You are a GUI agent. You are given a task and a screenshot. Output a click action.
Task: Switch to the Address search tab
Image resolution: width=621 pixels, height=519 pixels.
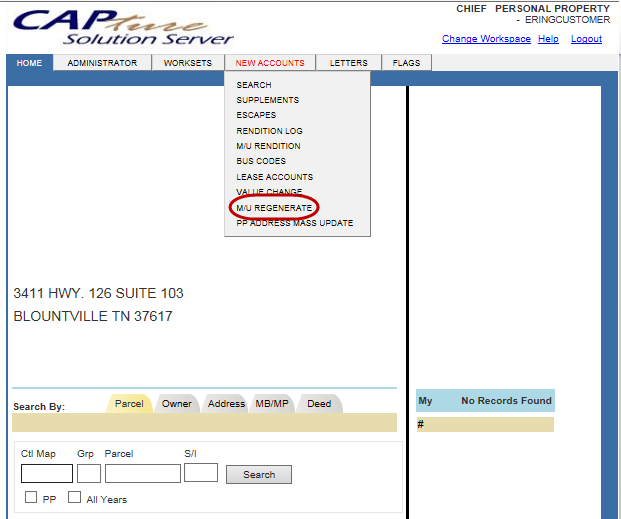(226, 404)
